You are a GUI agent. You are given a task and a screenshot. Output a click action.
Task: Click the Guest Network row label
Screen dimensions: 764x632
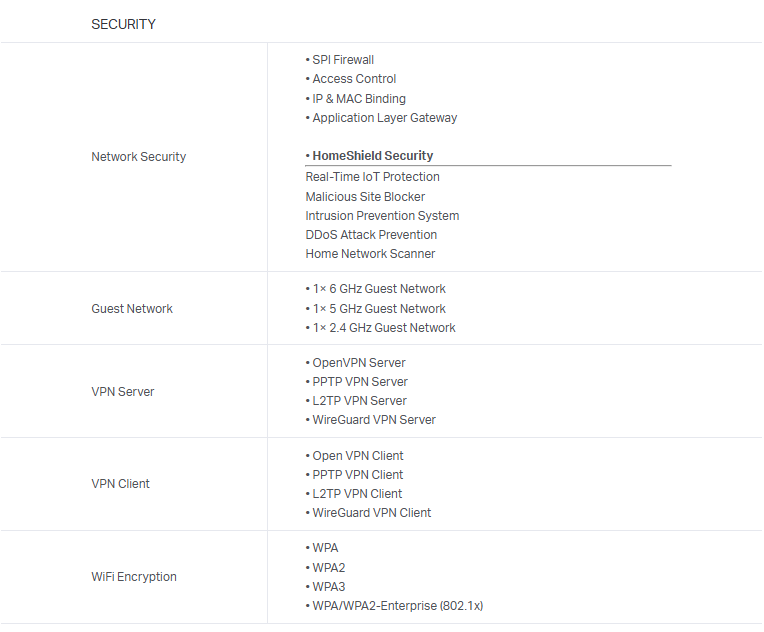click(x=132, y=309)
